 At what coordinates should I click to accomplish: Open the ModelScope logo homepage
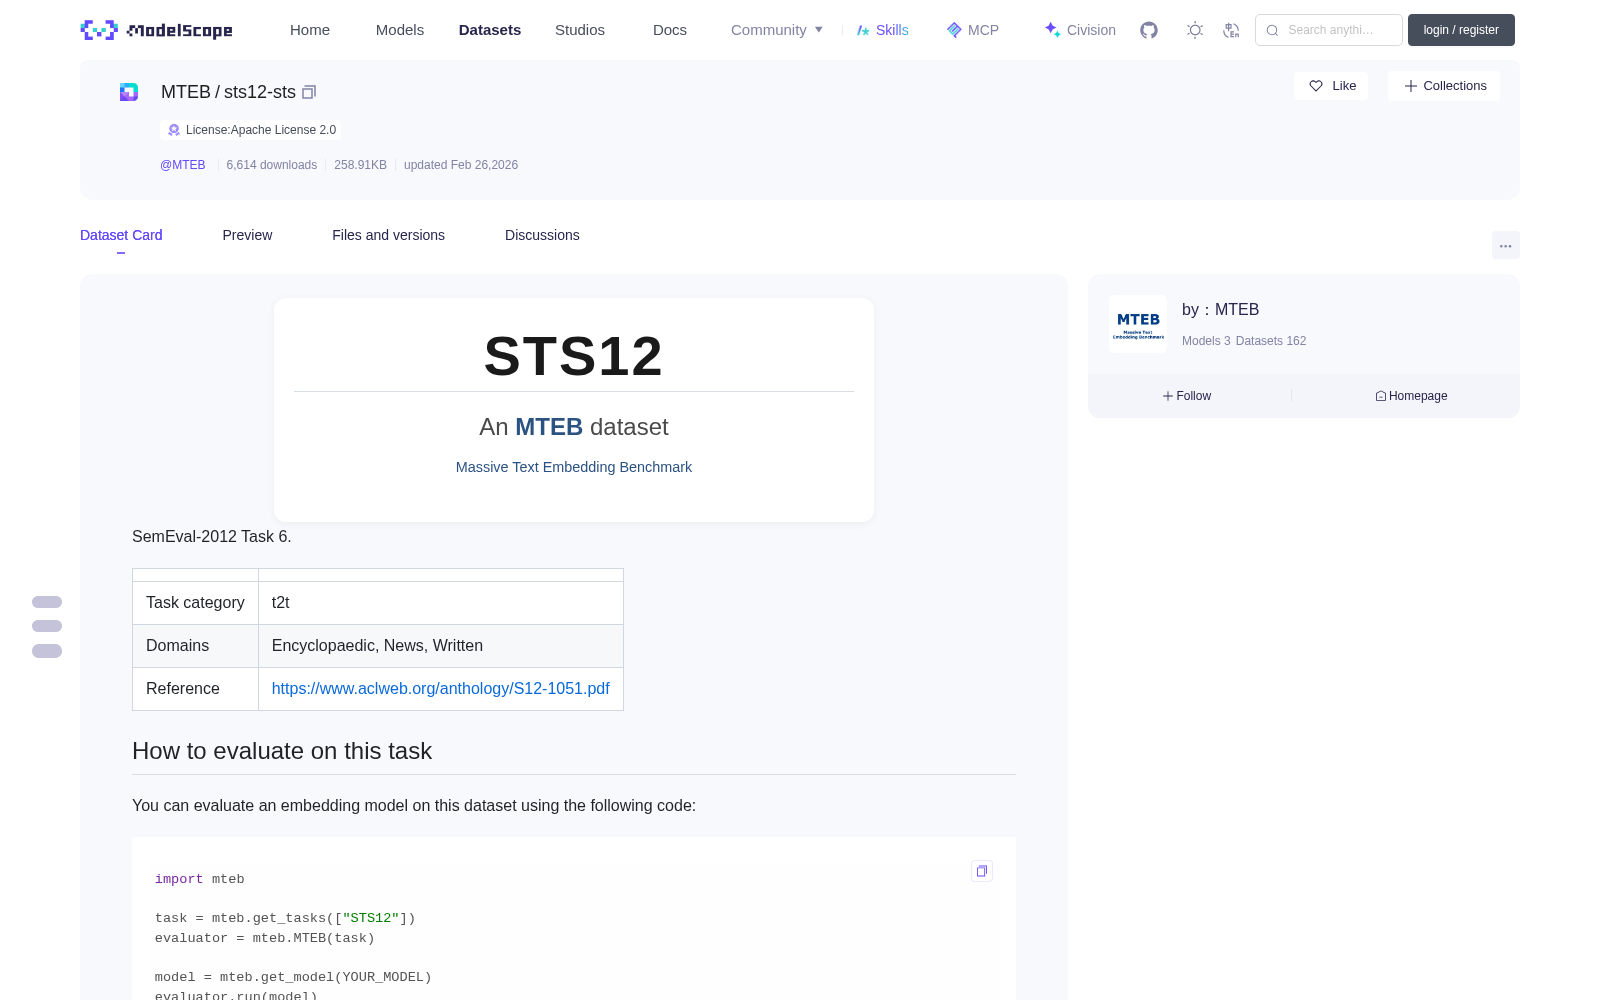156,30
